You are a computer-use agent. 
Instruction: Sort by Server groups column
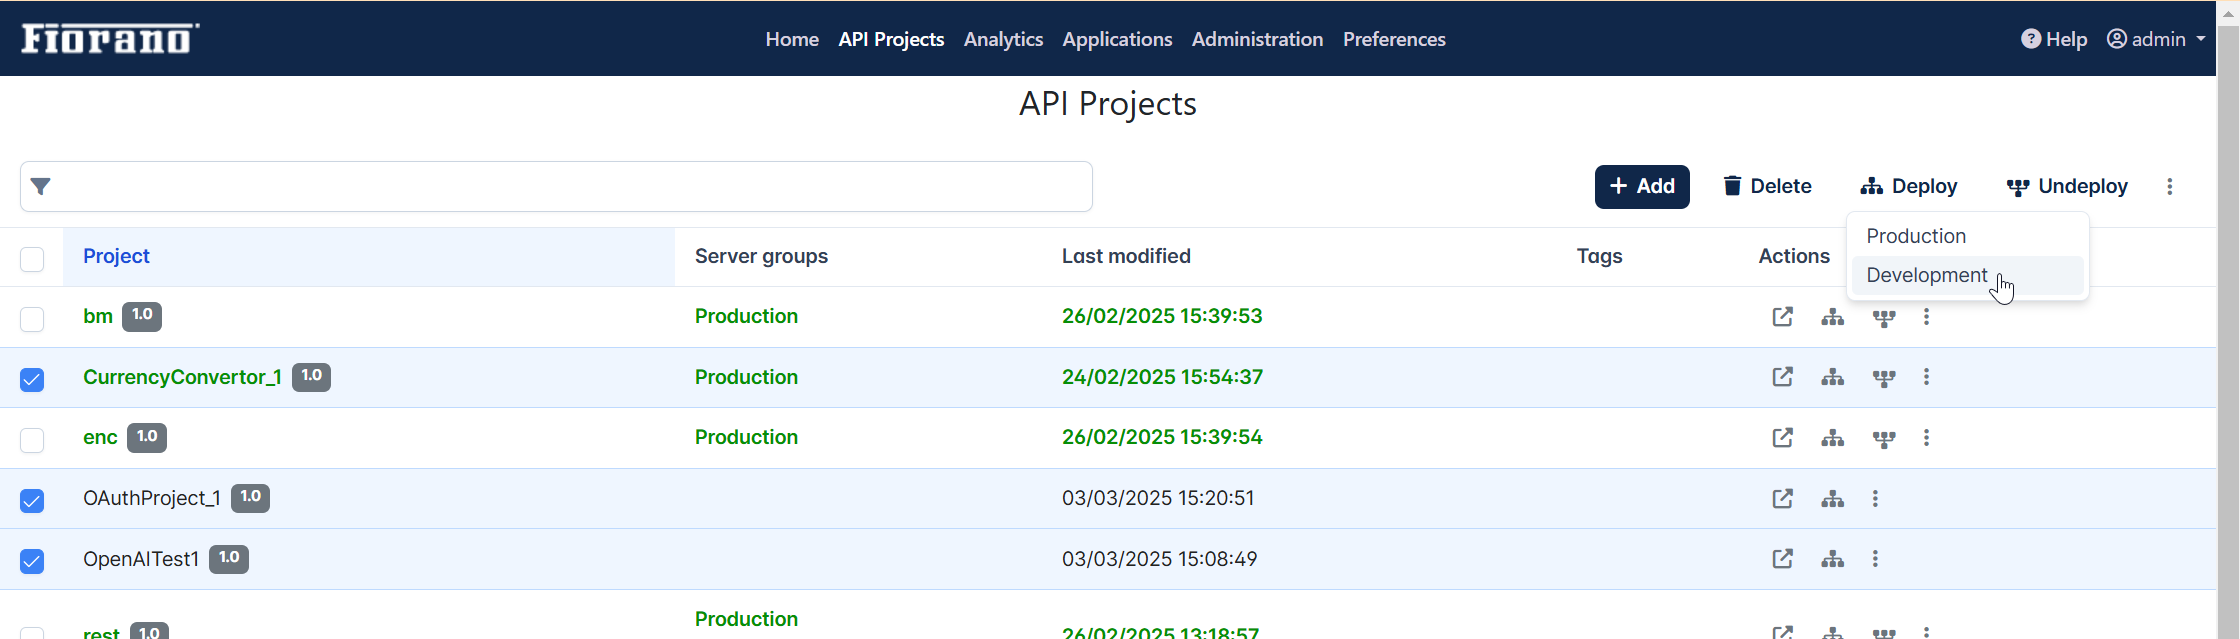click(761, 256)
